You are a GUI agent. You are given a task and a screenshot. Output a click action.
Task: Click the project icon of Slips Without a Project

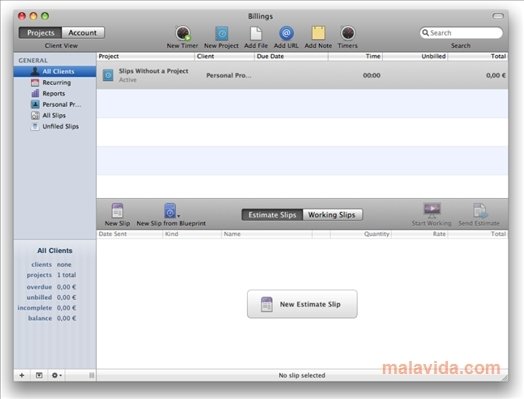tap(108, 75)
